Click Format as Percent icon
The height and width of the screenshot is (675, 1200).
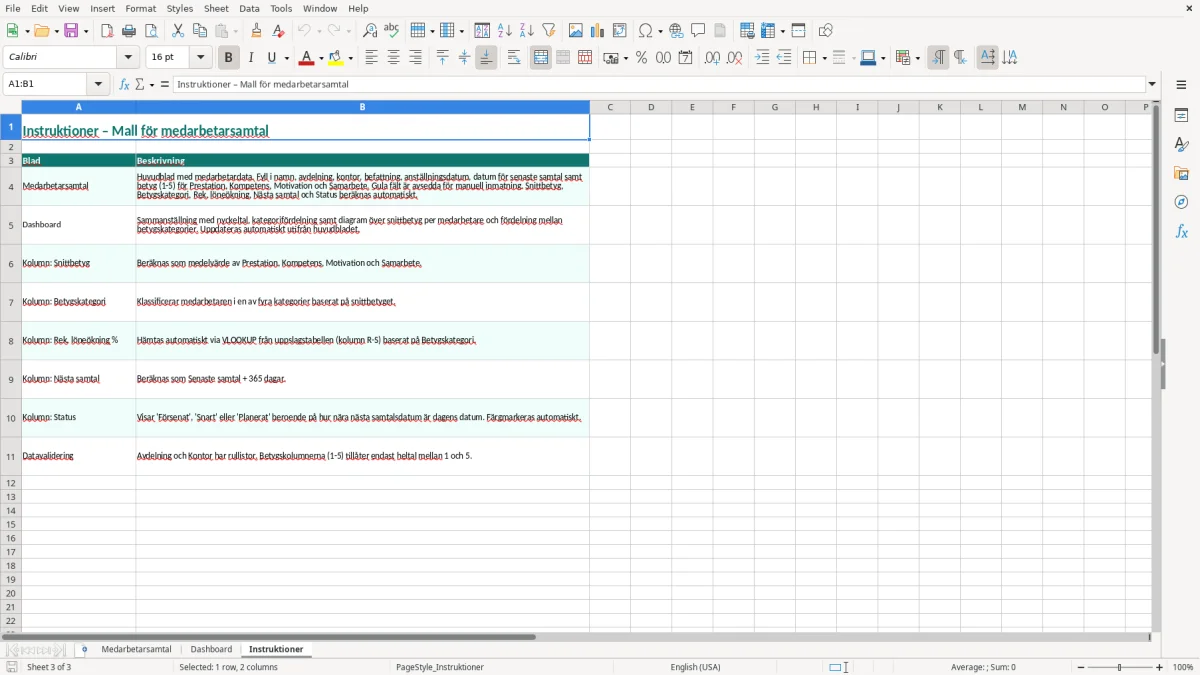[642, 58]
